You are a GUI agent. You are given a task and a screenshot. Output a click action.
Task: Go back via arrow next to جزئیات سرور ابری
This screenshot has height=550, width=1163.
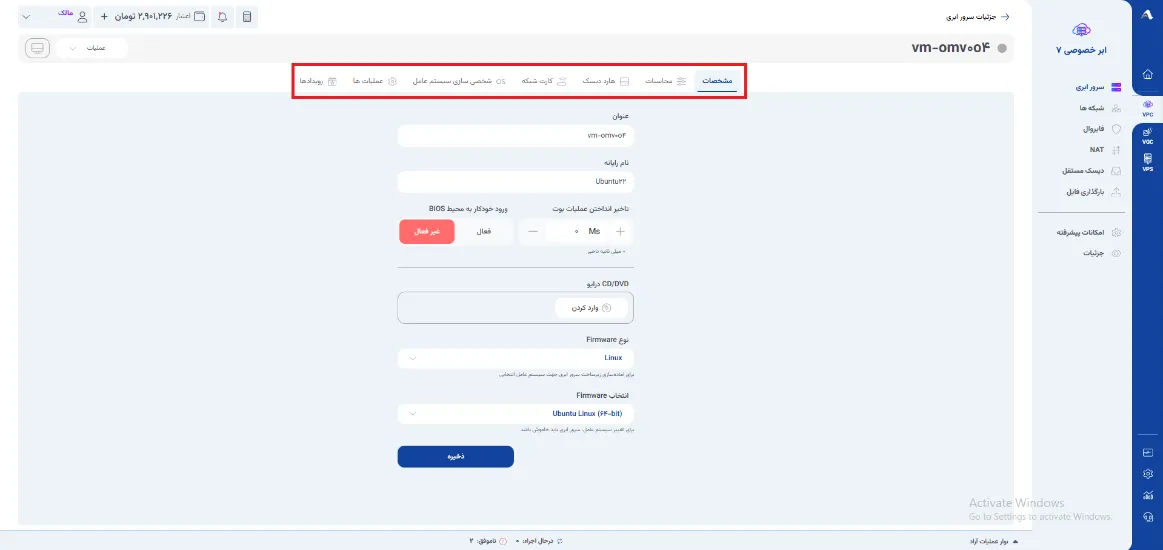(x=1006, y=16)
